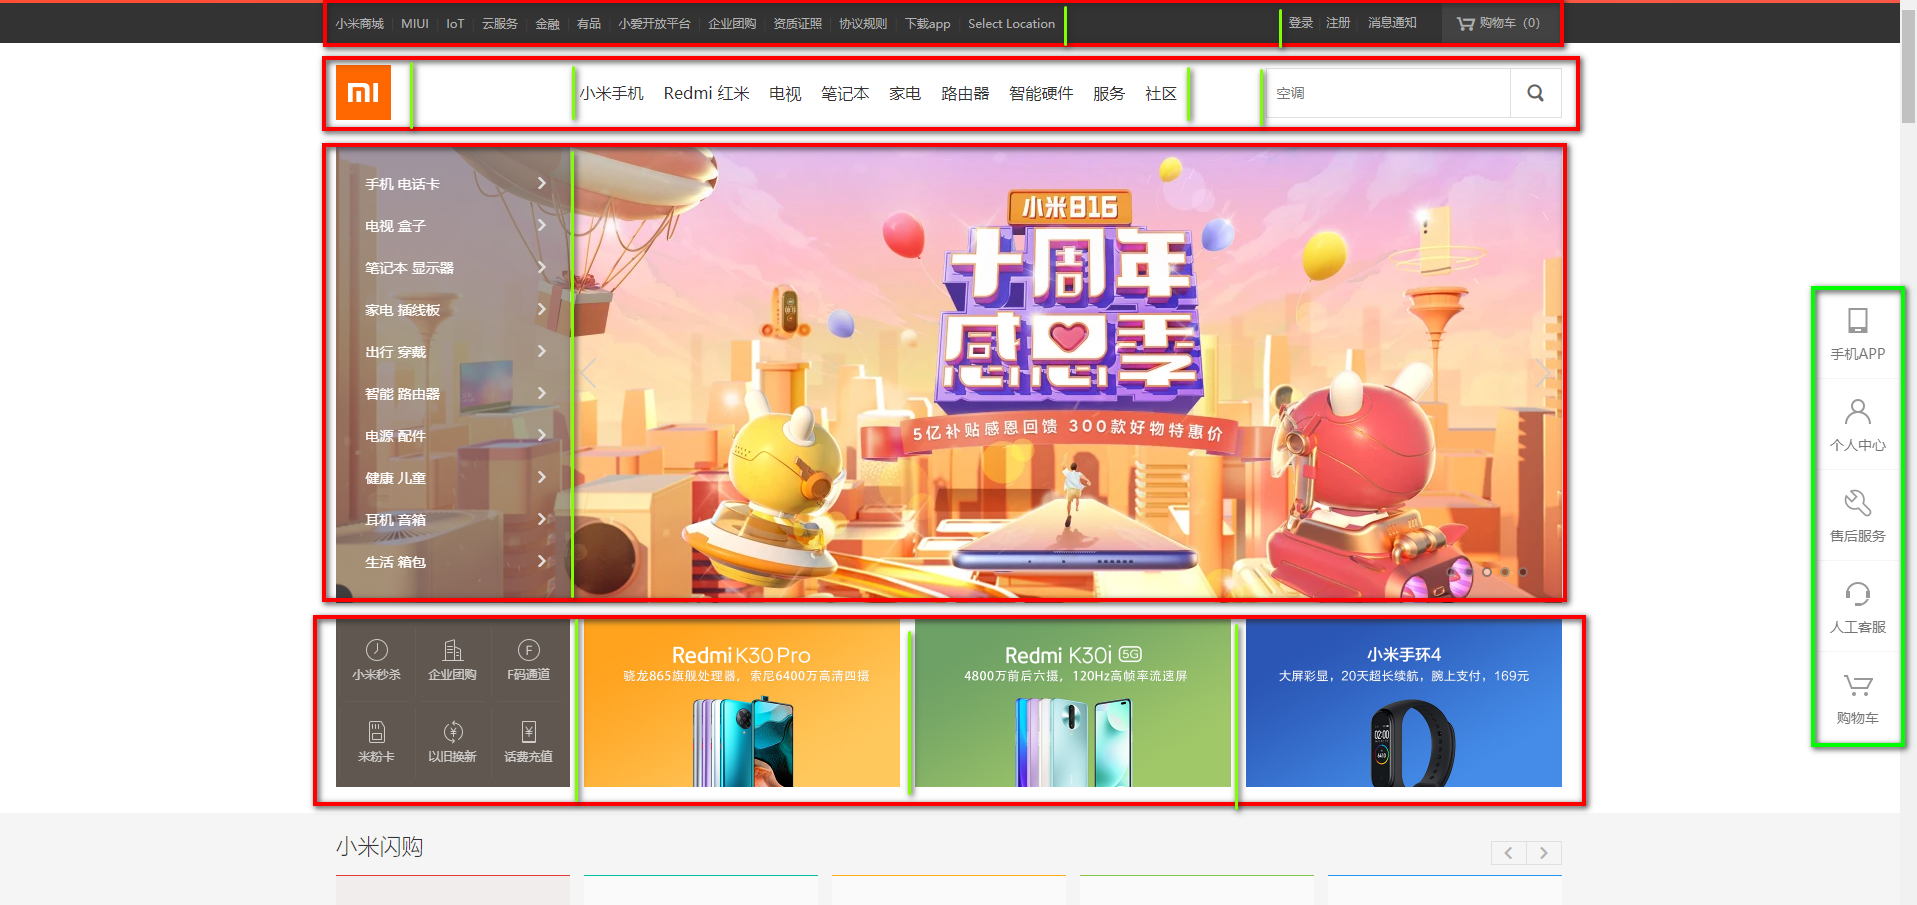Viewport: 1917px width, 905px height.
Task: Expand 手机 电话卡 category
Action: click(x=453, y=184)
